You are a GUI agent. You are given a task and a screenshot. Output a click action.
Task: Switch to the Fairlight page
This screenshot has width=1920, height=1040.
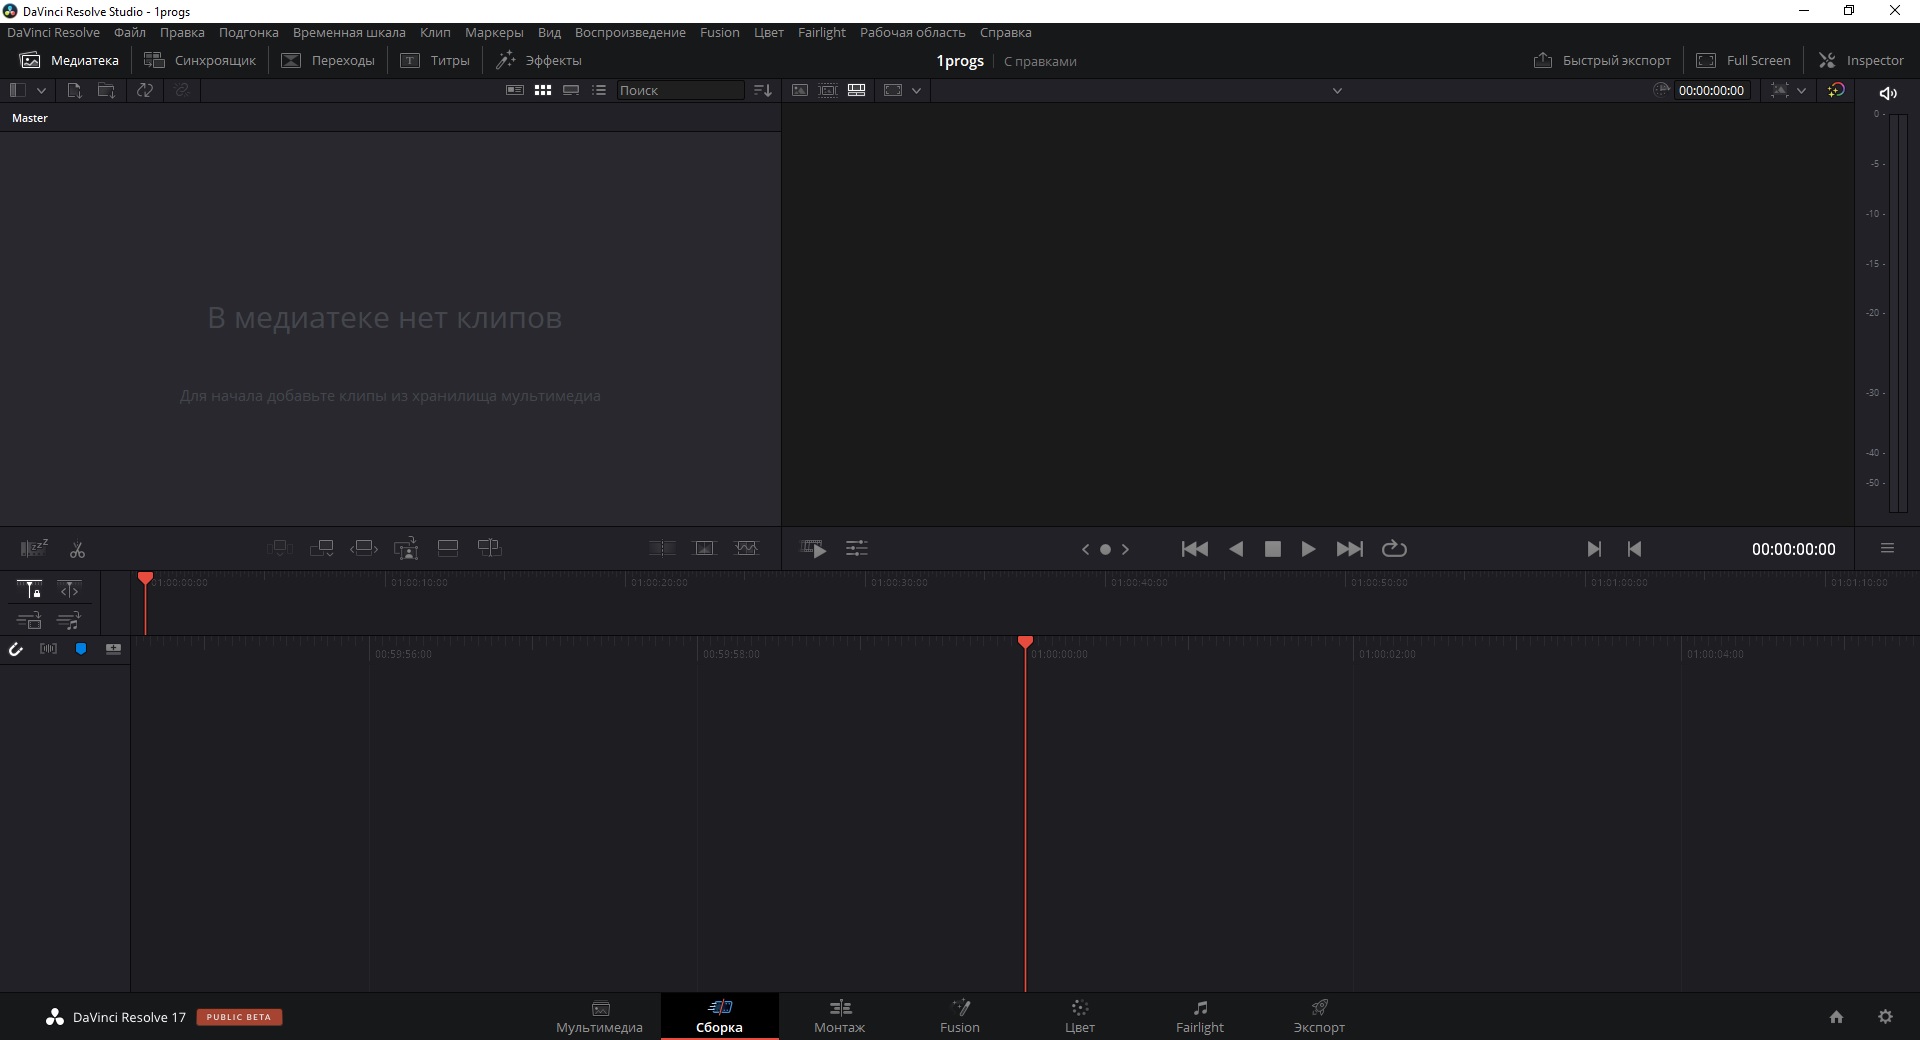(x=1199, y=1016)
